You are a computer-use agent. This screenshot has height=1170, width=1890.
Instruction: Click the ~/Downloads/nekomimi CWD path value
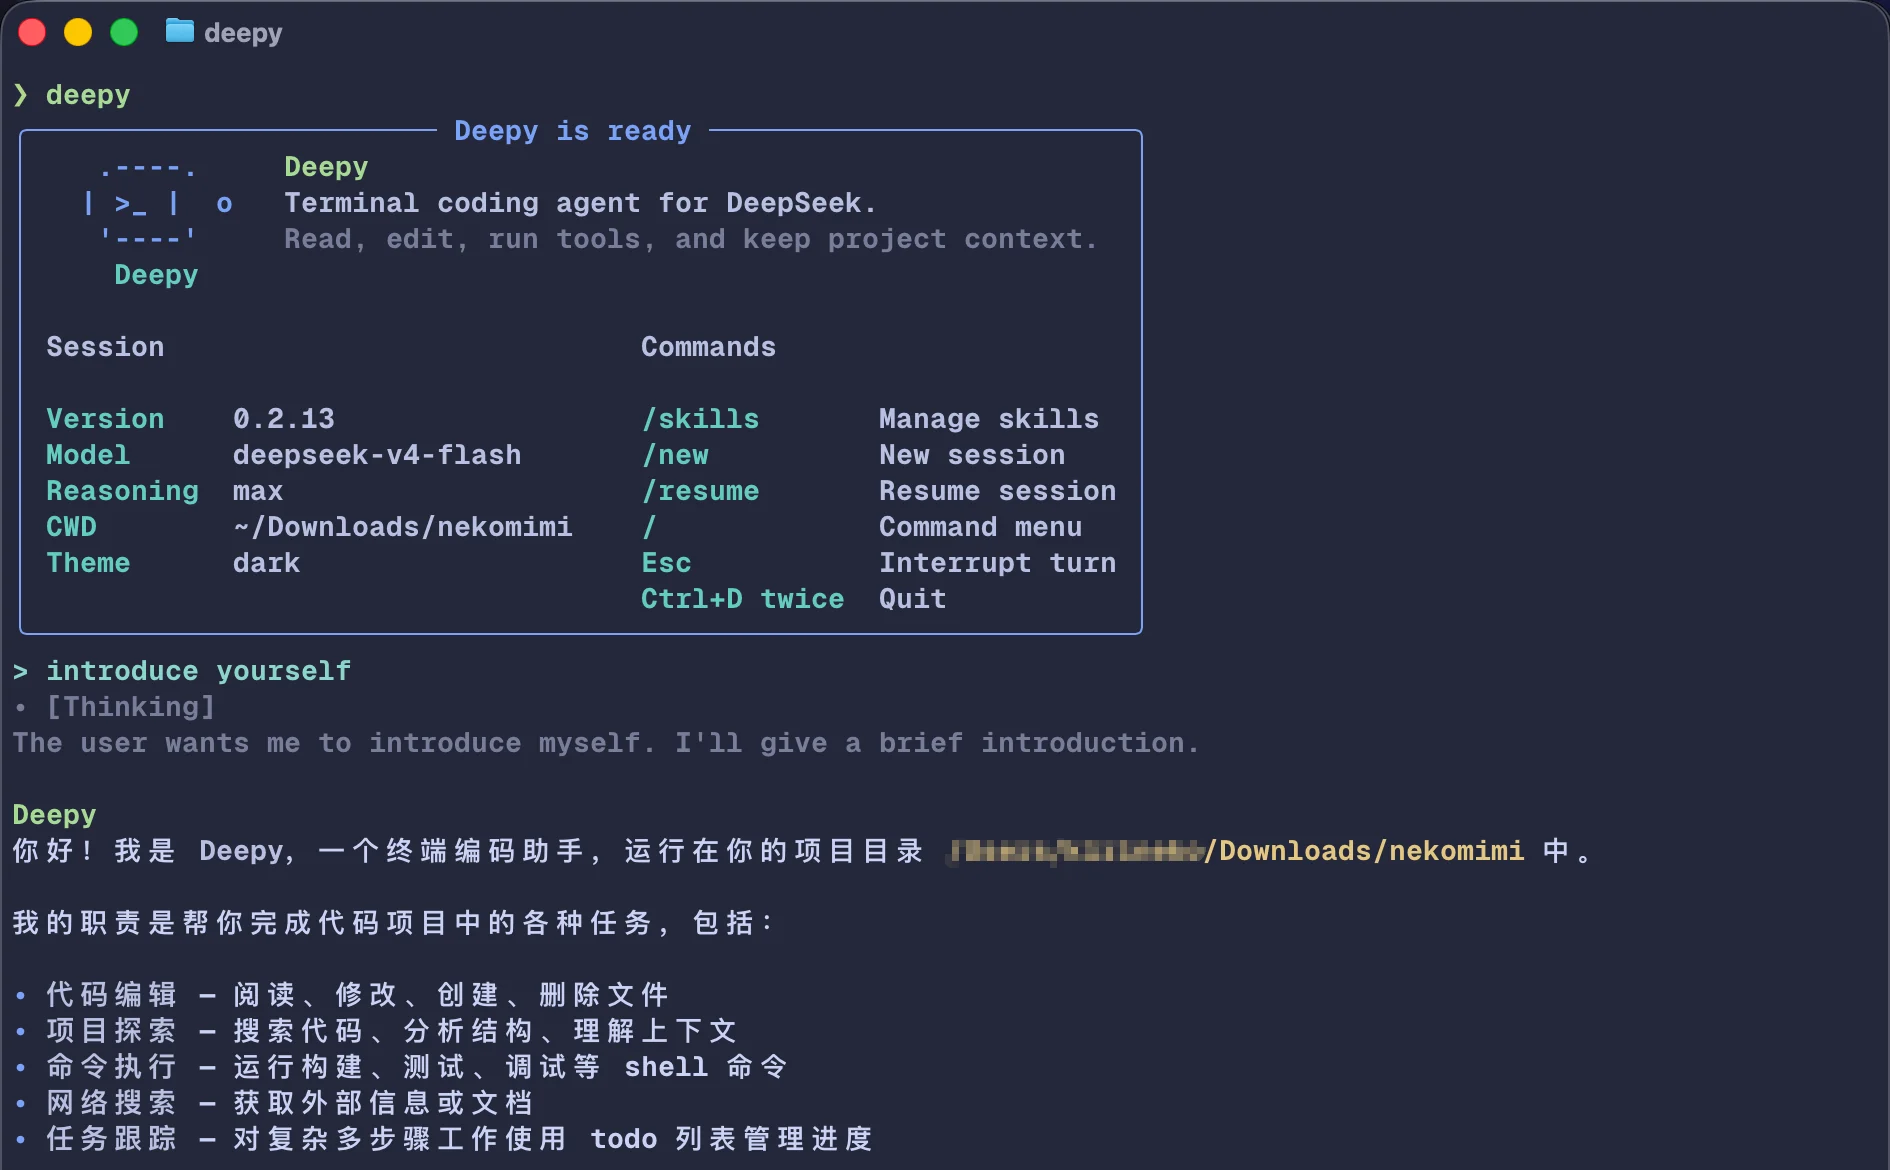tap(403, 527)
